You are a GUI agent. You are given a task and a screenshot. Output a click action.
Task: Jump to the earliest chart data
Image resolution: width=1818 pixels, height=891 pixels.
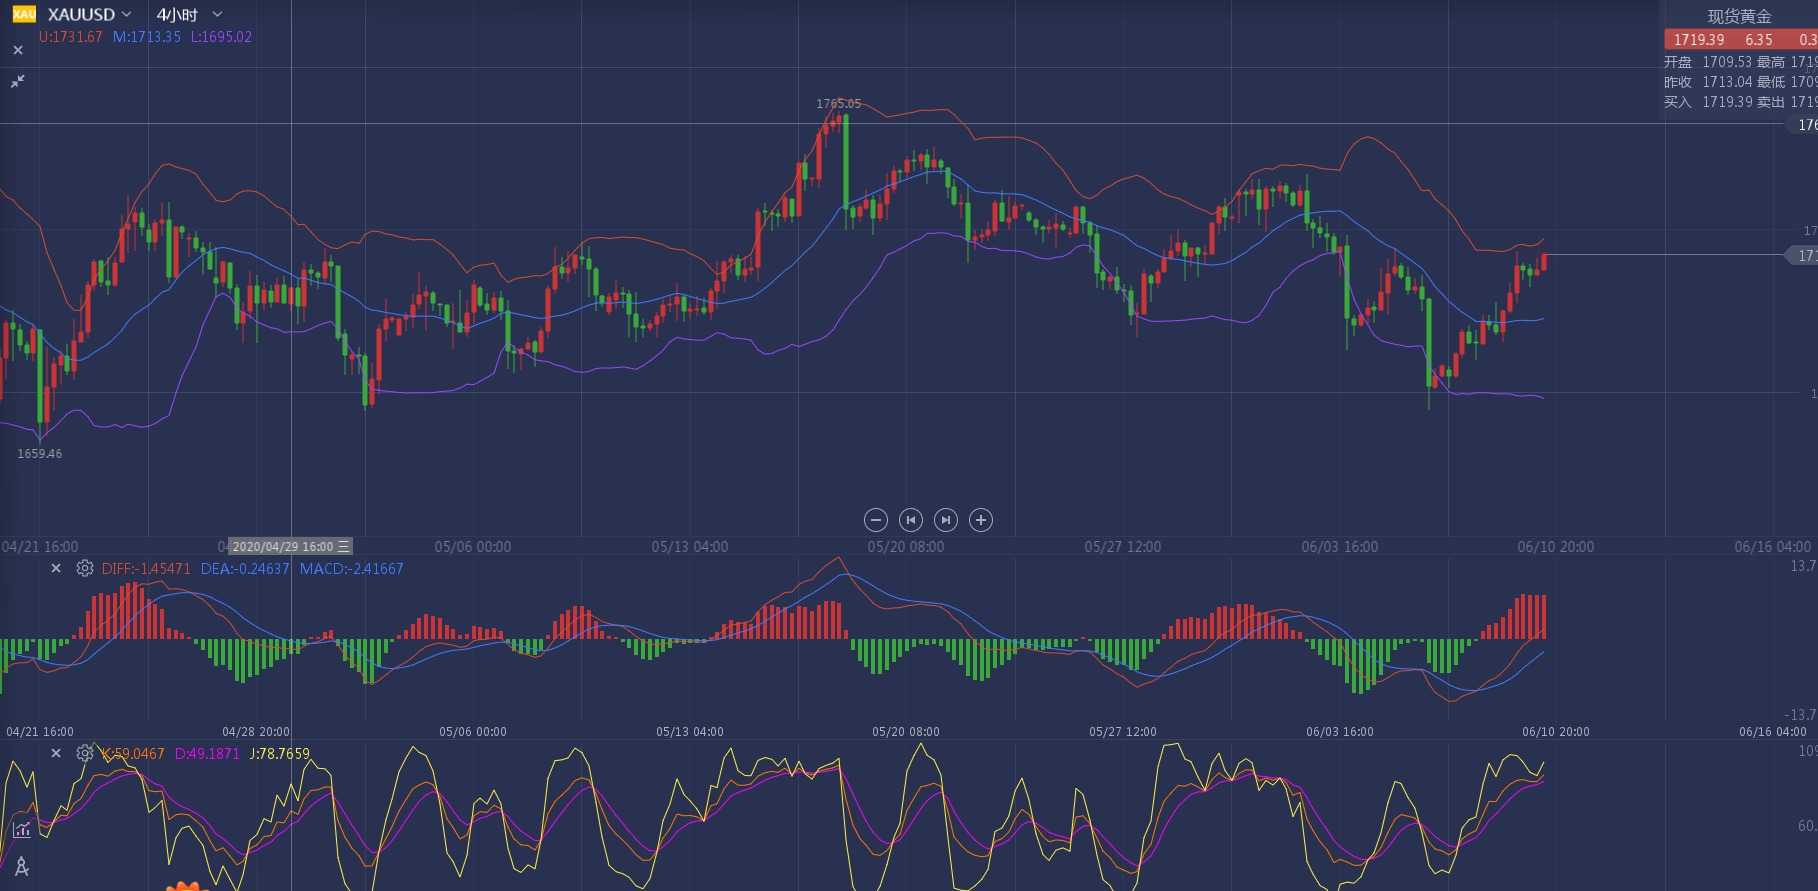pos(911,520)
